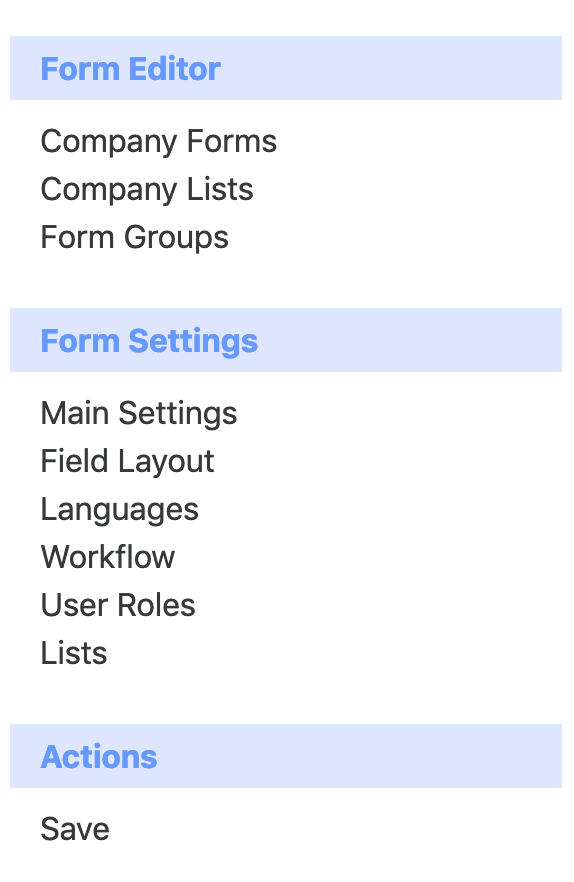This screenshot has height=882, width=574.
Task: Collapse the Form Editor section header
Action: tap(286, 68)
